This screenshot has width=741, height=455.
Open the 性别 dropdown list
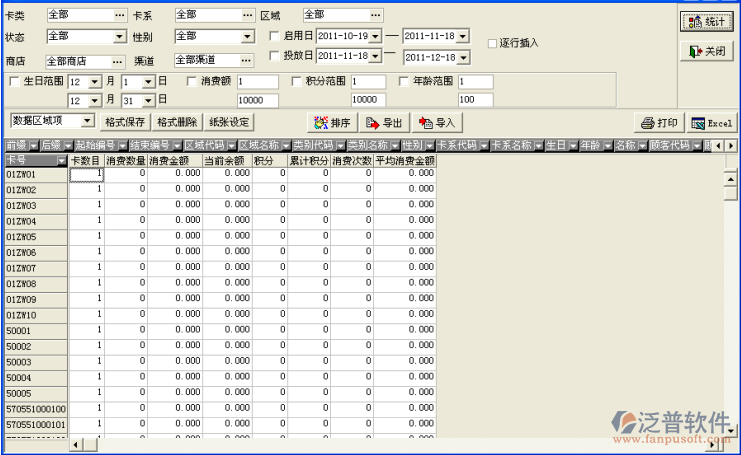(248, 36)
